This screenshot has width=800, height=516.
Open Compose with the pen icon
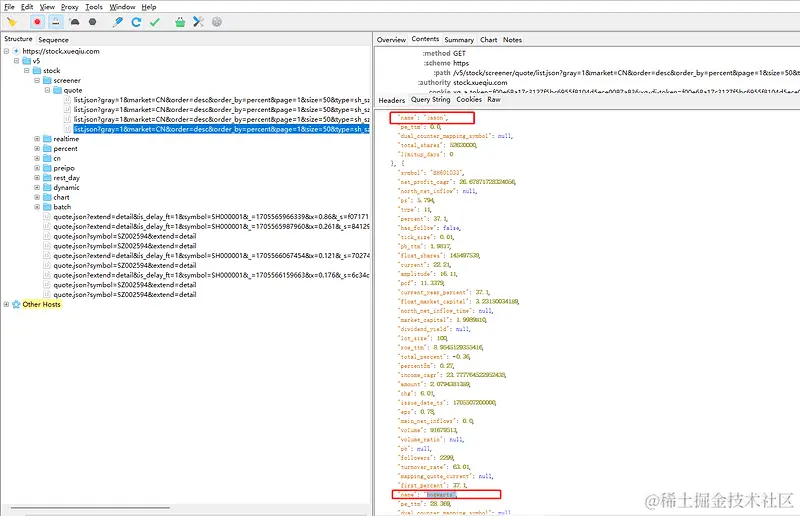pyautogui.click(x=118, y=22)
